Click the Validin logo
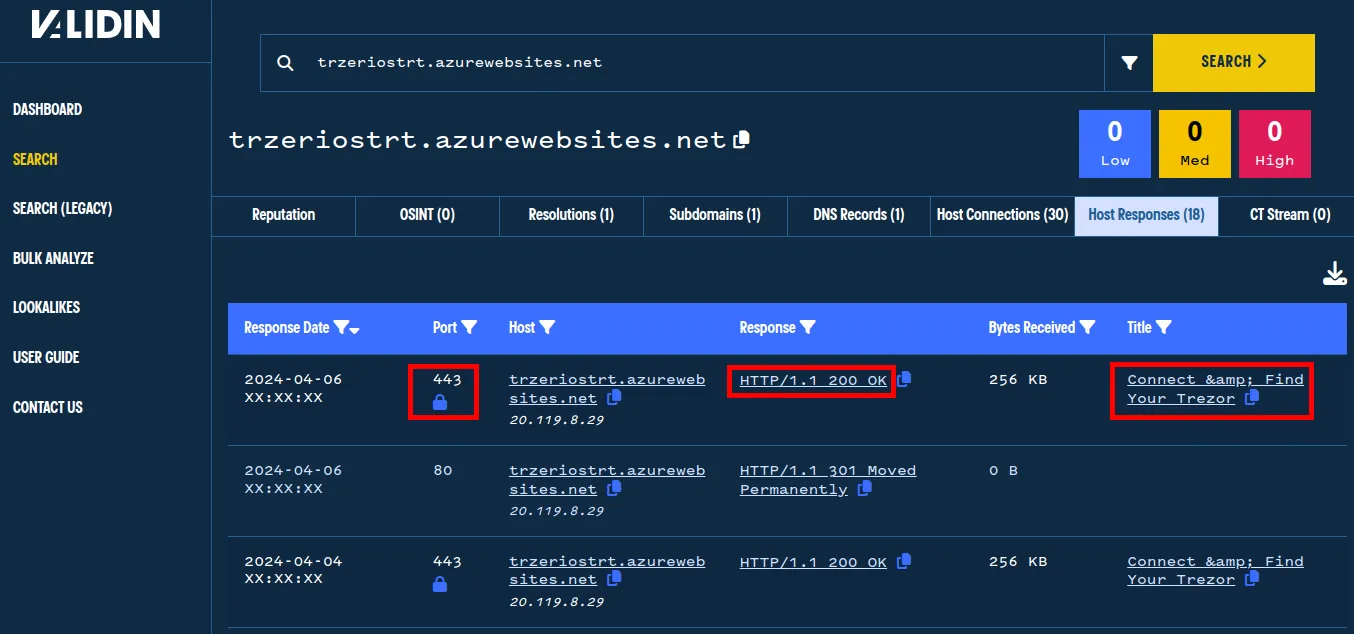Viewport: 1354px width, 634px height. pos(95,26)
